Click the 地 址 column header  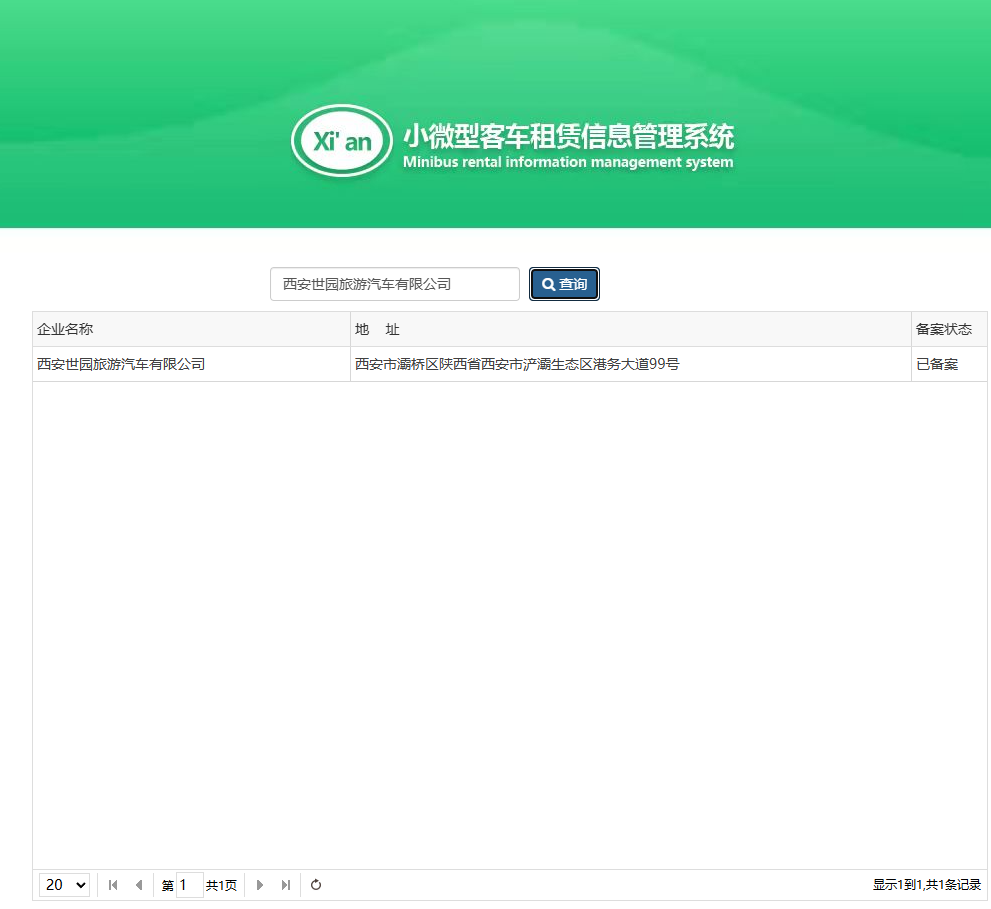tap(631, 329)
